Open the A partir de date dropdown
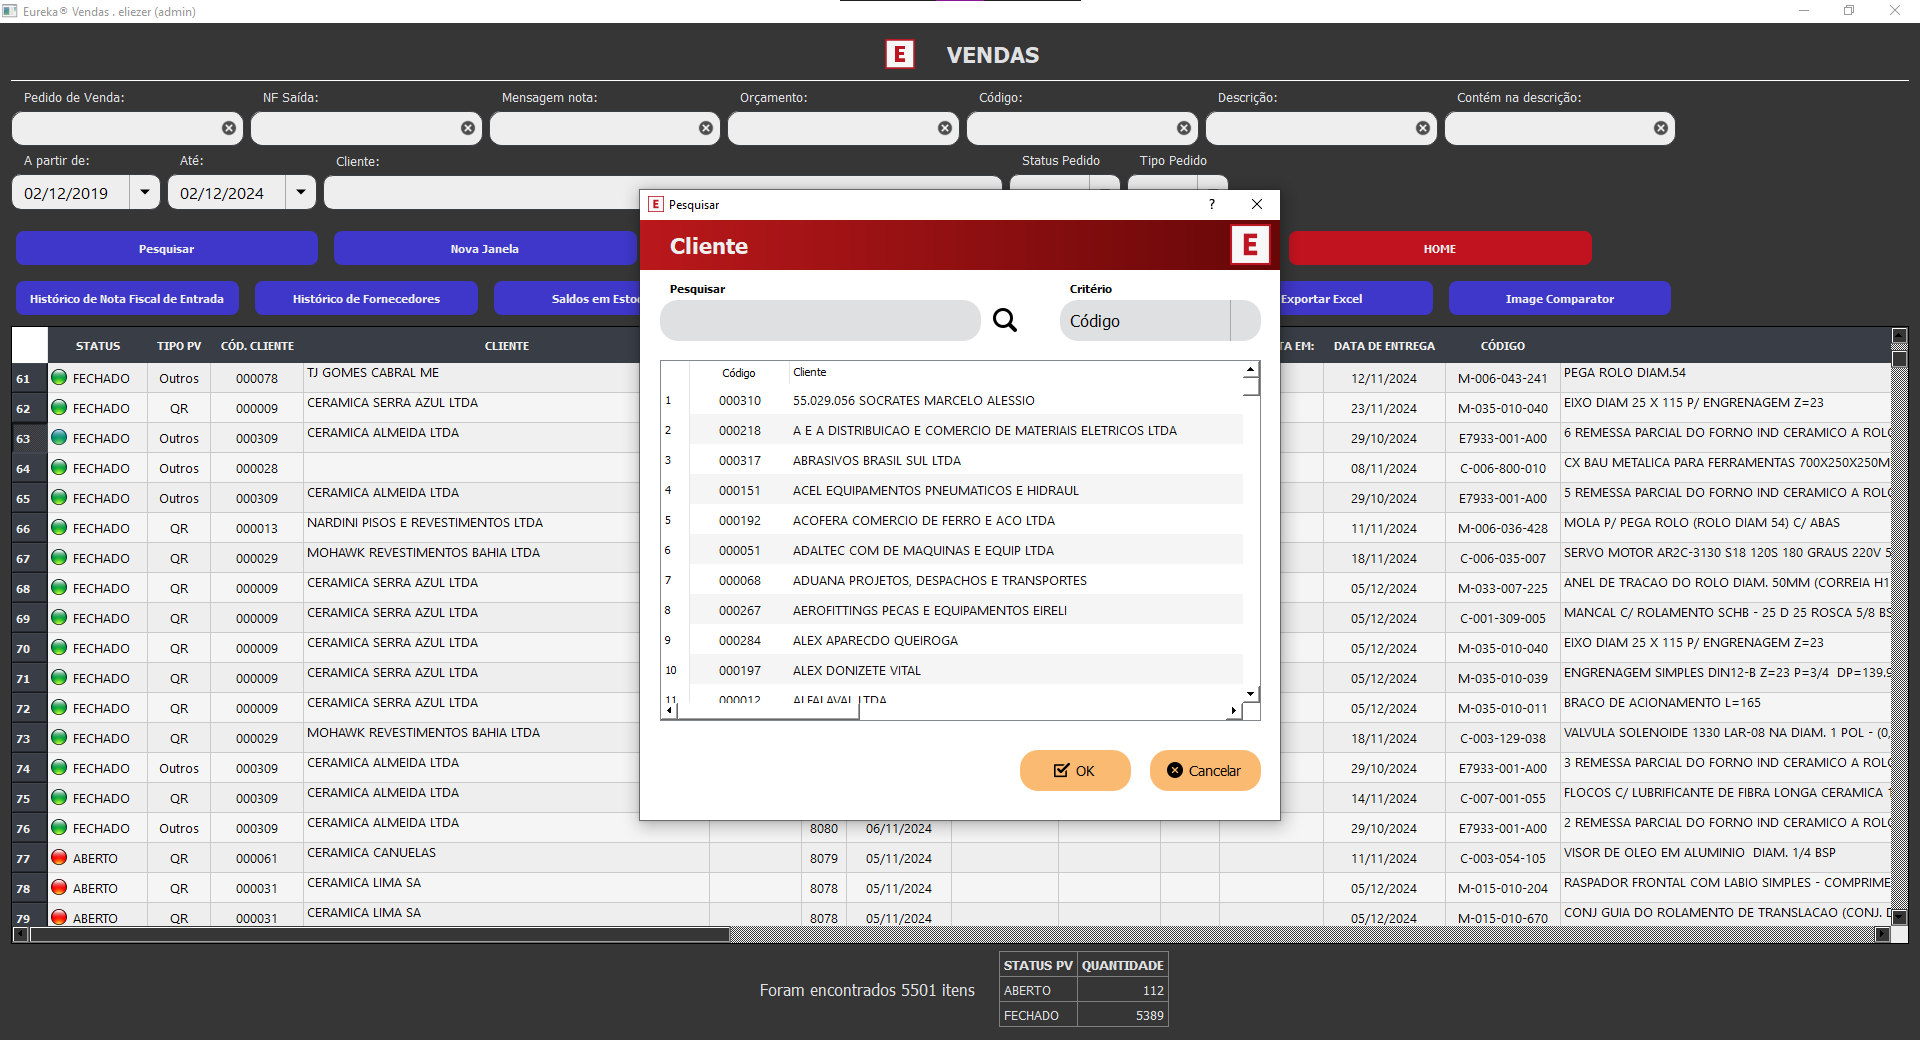 pos(145,192)
